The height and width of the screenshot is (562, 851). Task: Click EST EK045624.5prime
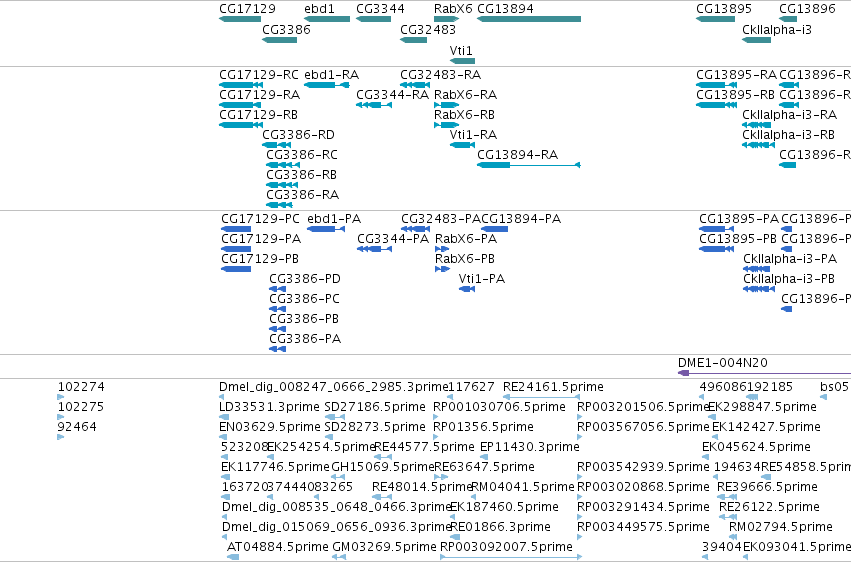click(705, 457)
